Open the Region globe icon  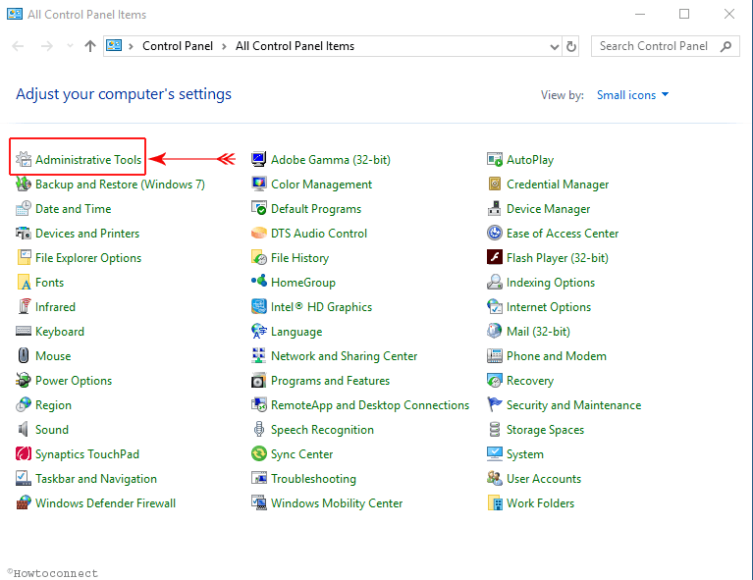(x=24, y=404)
